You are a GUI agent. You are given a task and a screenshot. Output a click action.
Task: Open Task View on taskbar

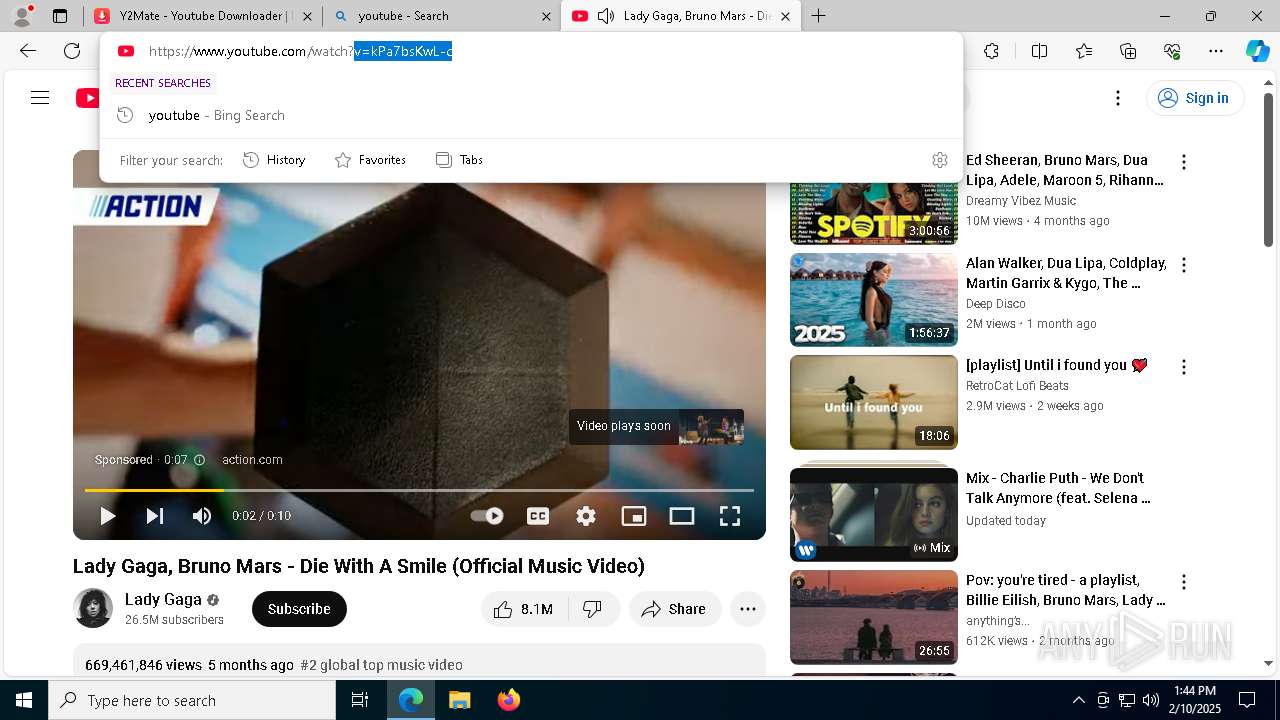point(360,700)
